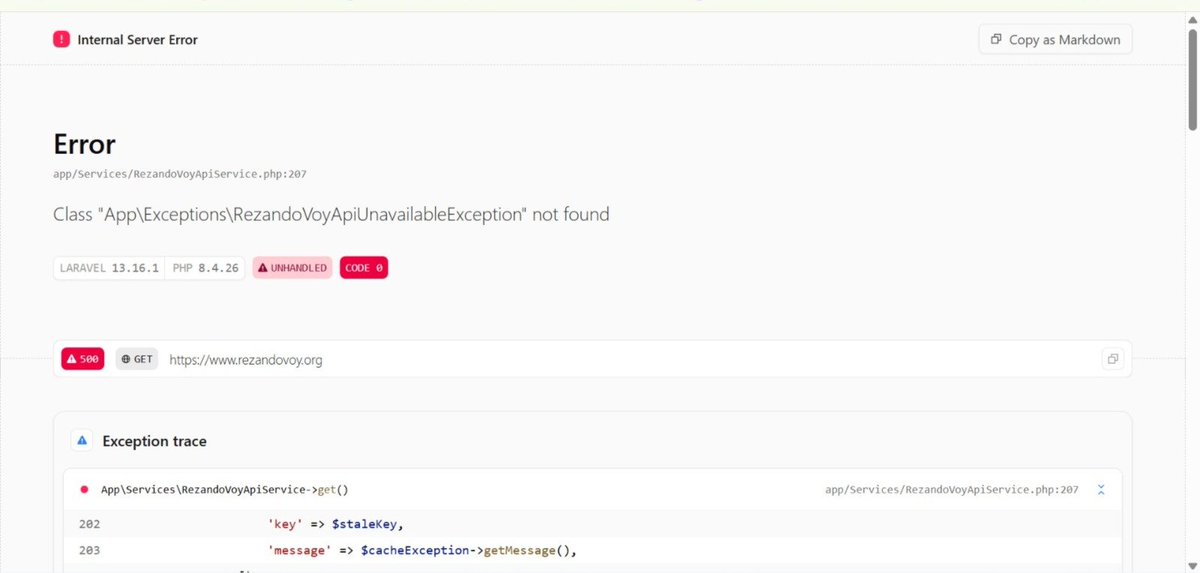The height and width of the screenshot is (573, 1200).
Task: Click code line 202 with 'key' => $staleKey
Action: (x=592, y=524)
